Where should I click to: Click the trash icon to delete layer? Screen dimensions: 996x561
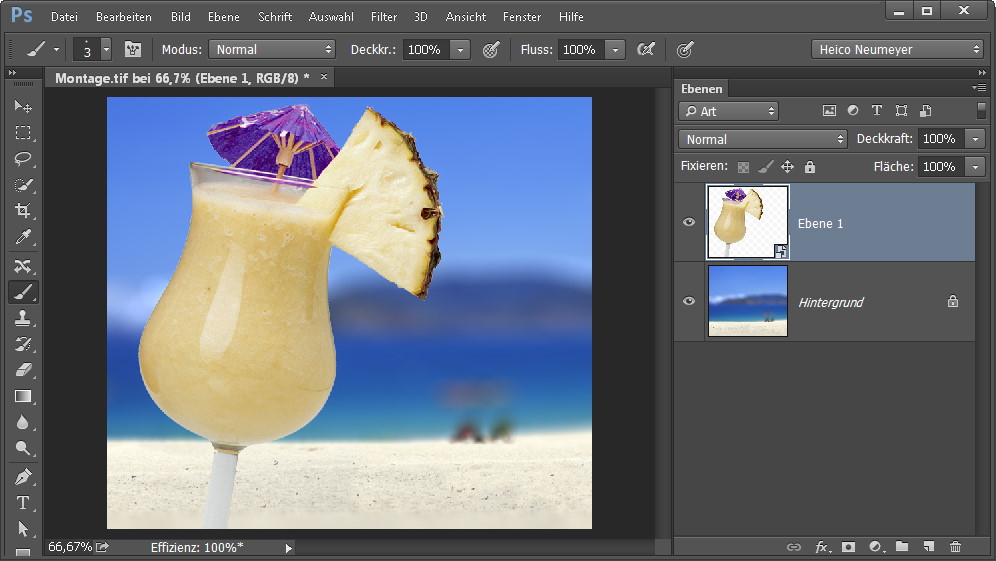955,547
